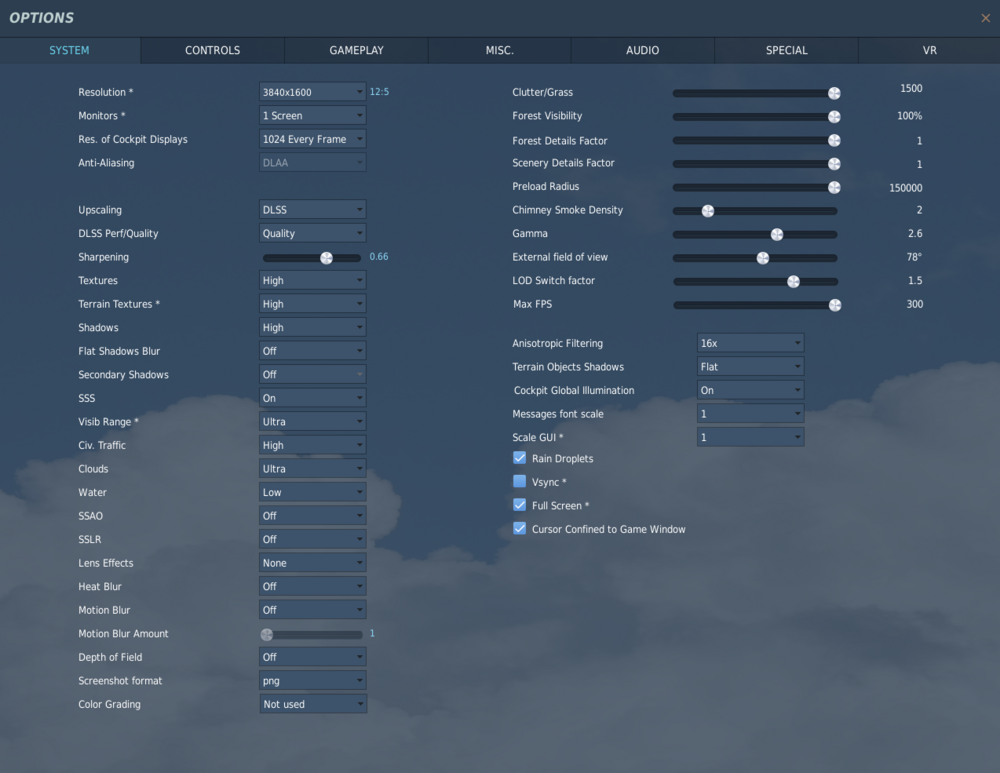Open the SSS dropdown
This screenshot has height=773, width=1000.
coord(312,398)
